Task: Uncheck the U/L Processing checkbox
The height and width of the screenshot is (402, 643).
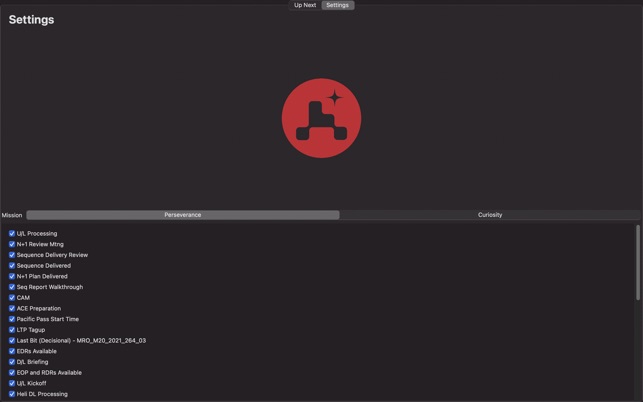Action: pyautogui.click(x=12, y=233)
